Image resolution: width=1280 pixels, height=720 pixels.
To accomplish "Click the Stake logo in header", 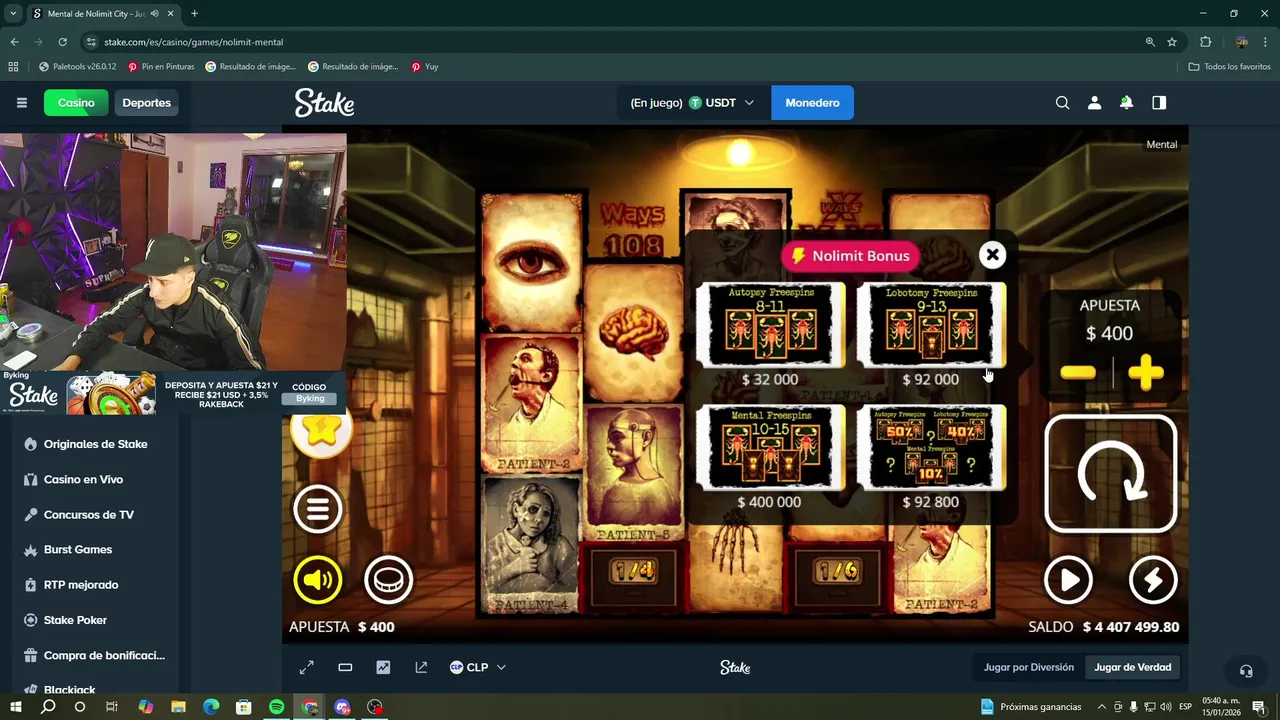I will tap(324, 103).
